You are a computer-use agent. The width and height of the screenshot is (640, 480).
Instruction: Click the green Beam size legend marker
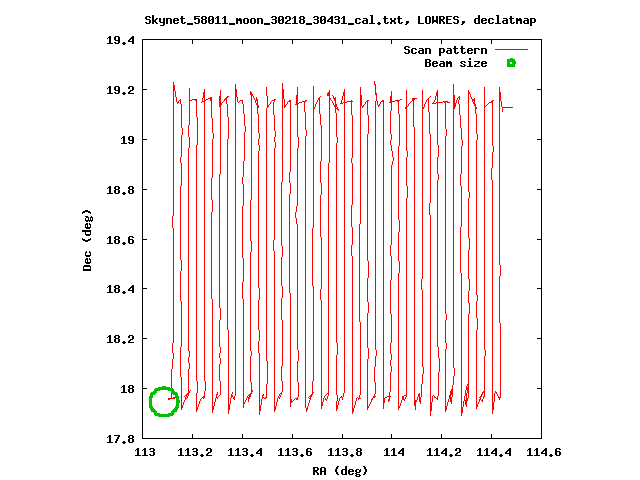pos(511,63)
